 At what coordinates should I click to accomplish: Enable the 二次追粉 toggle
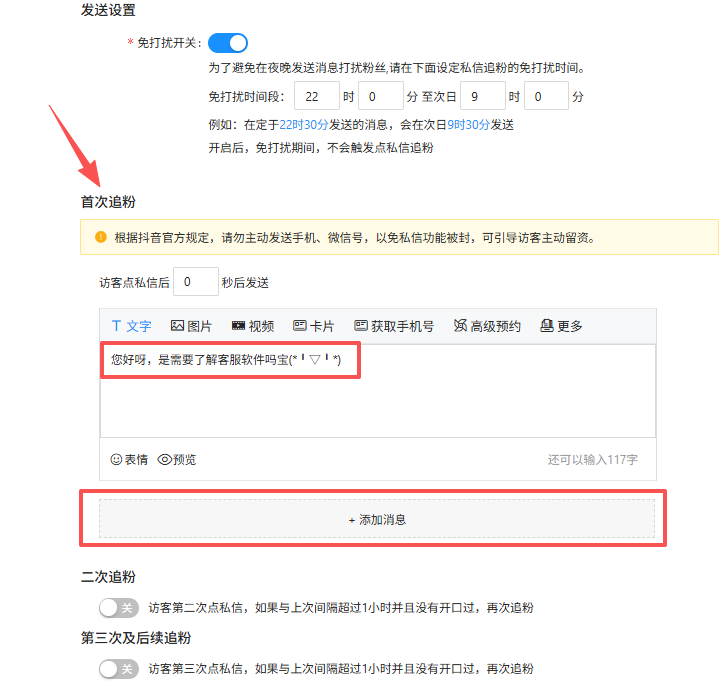click(x=118, y=607)
